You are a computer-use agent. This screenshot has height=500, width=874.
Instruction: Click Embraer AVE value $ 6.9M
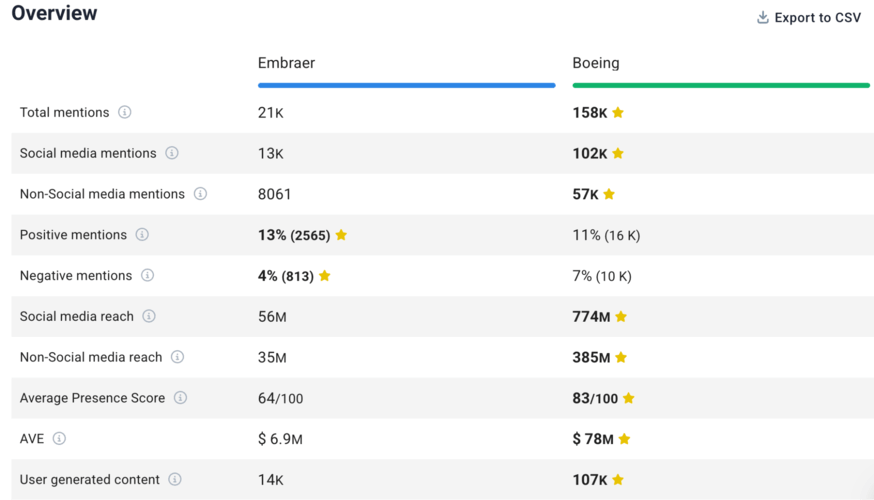280,439
